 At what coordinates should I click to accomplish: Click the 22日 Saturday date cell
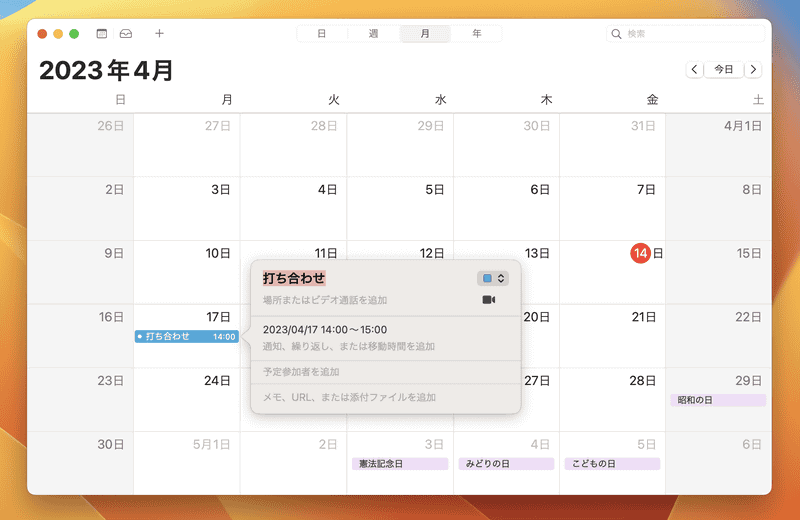(718, 336)
